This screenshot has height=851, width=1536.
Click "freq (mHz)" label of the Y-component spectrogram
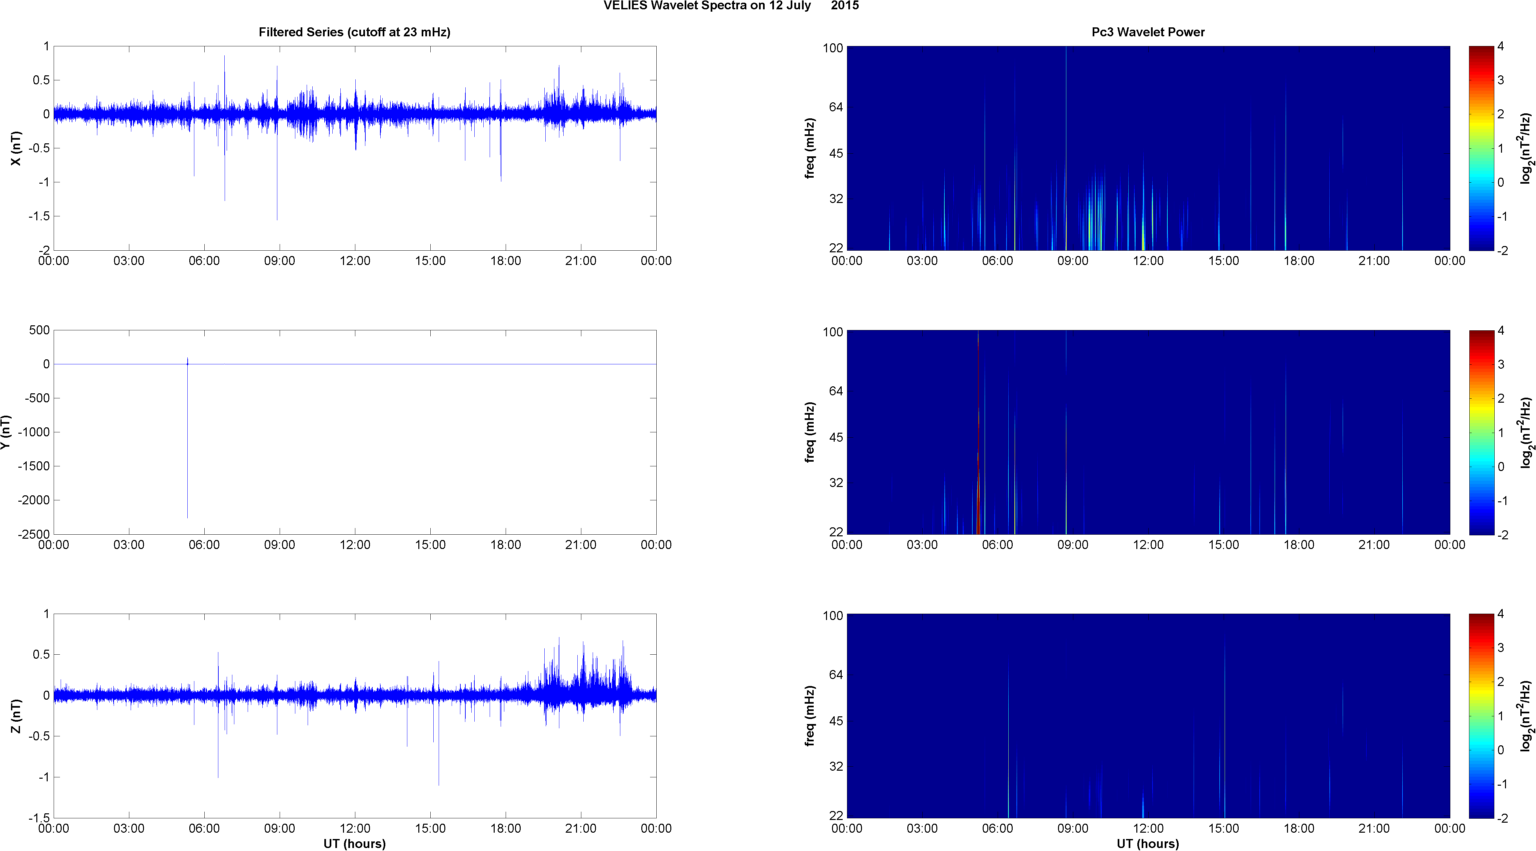[x=809, y=432]
